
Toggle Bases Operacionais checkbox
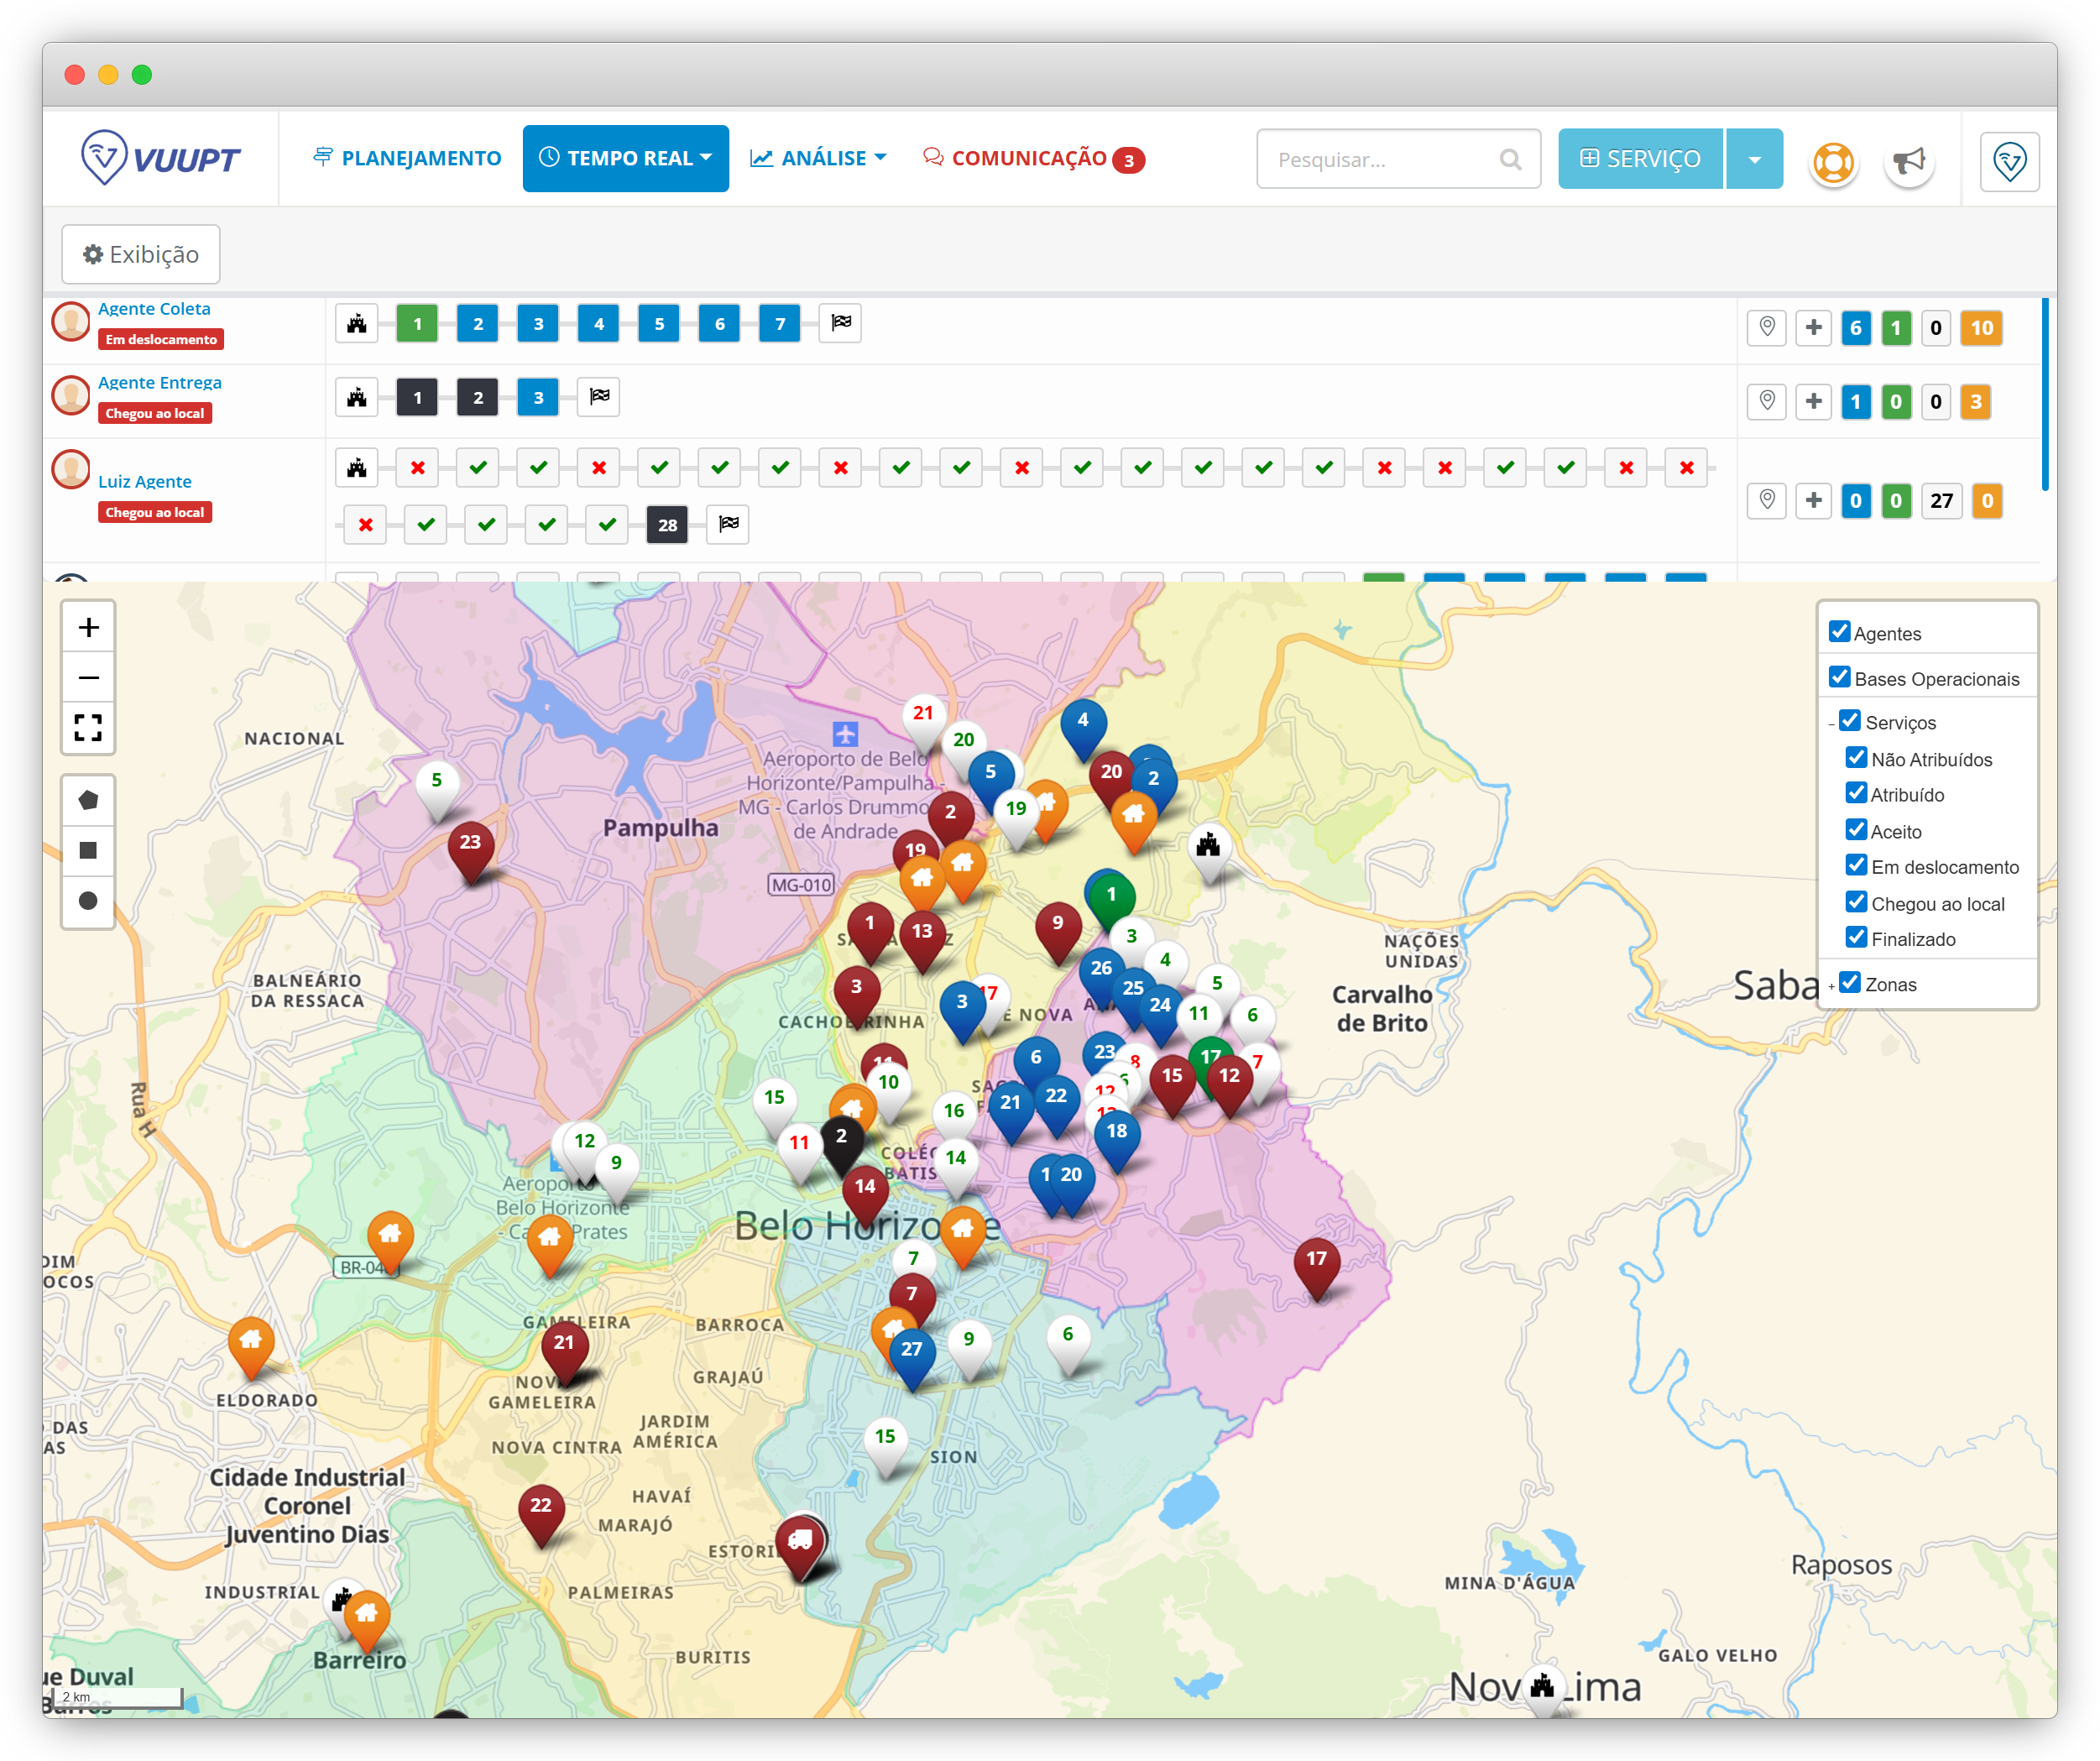point(1839,678)
